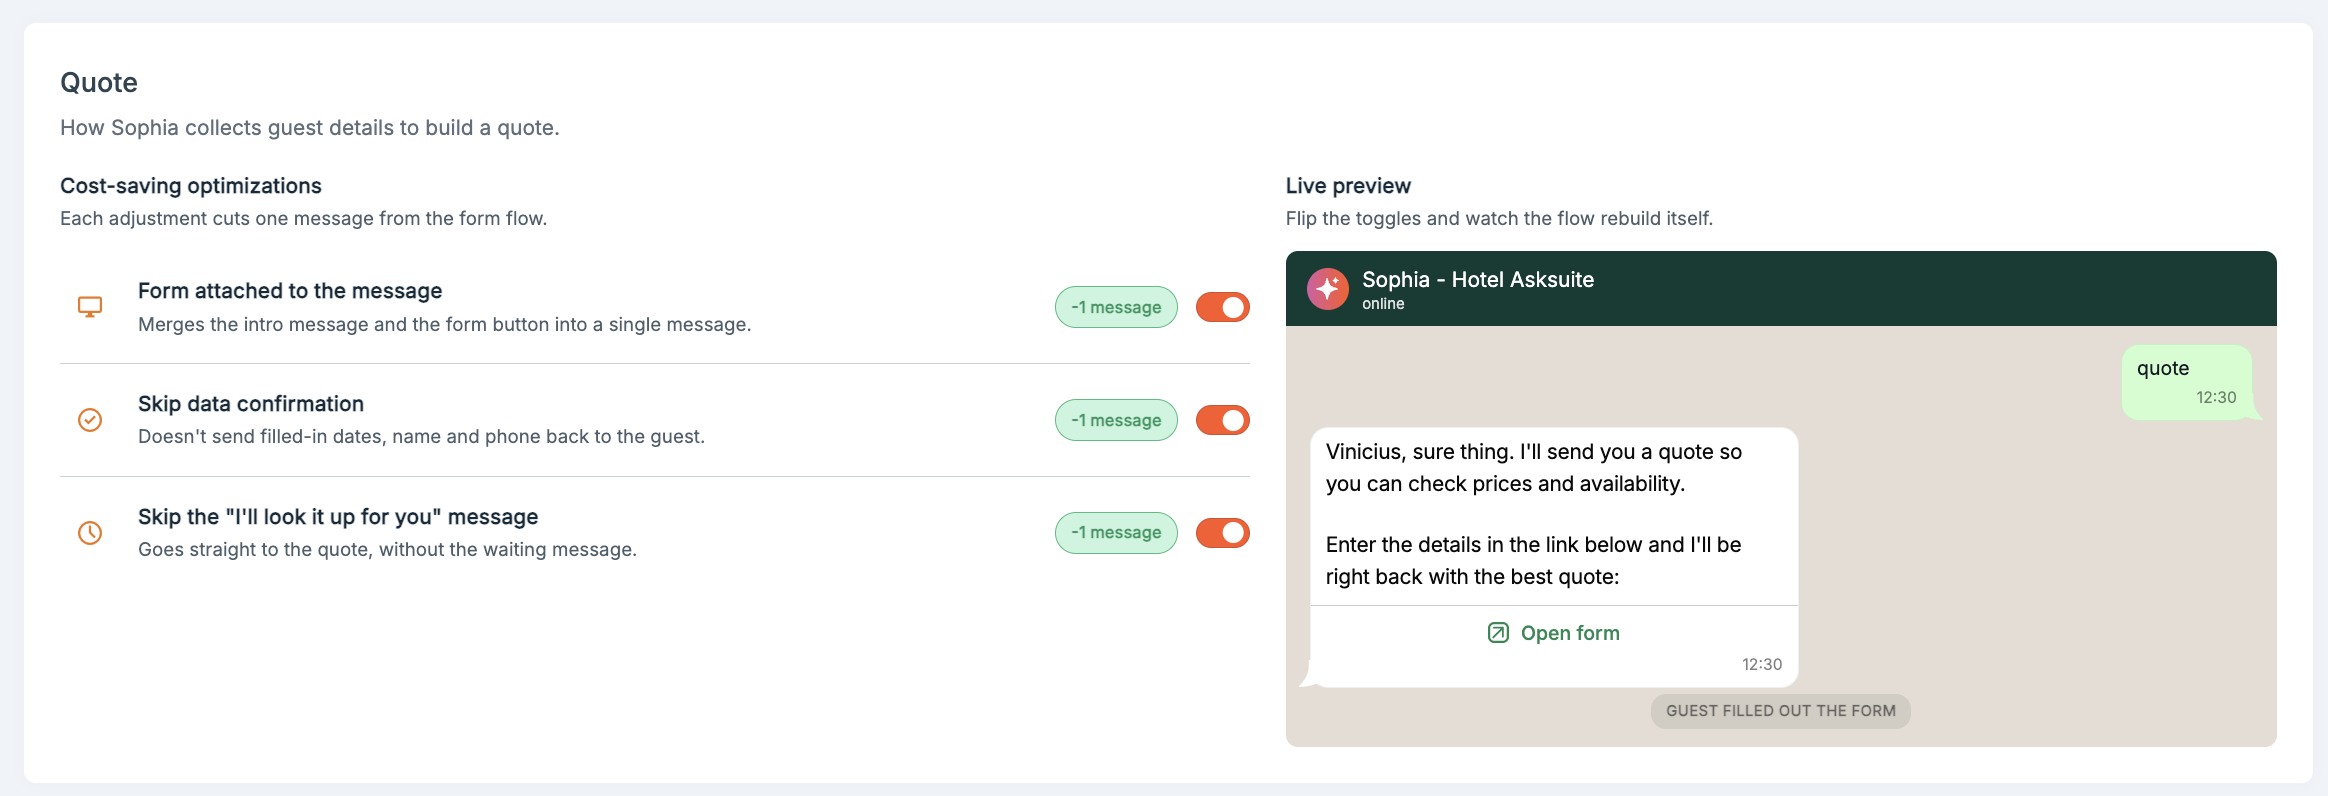Viewport: 2328px width, 796px height.
Task: Click the -1 message badge for Form attached
Action: [1116, 307]
